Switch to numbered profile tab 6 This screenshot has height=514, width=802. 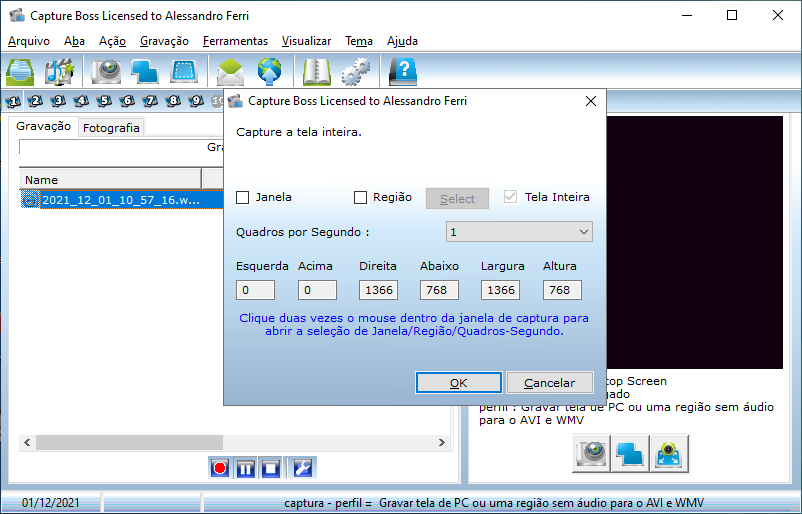pyautogui.click(x=127, y=101)
